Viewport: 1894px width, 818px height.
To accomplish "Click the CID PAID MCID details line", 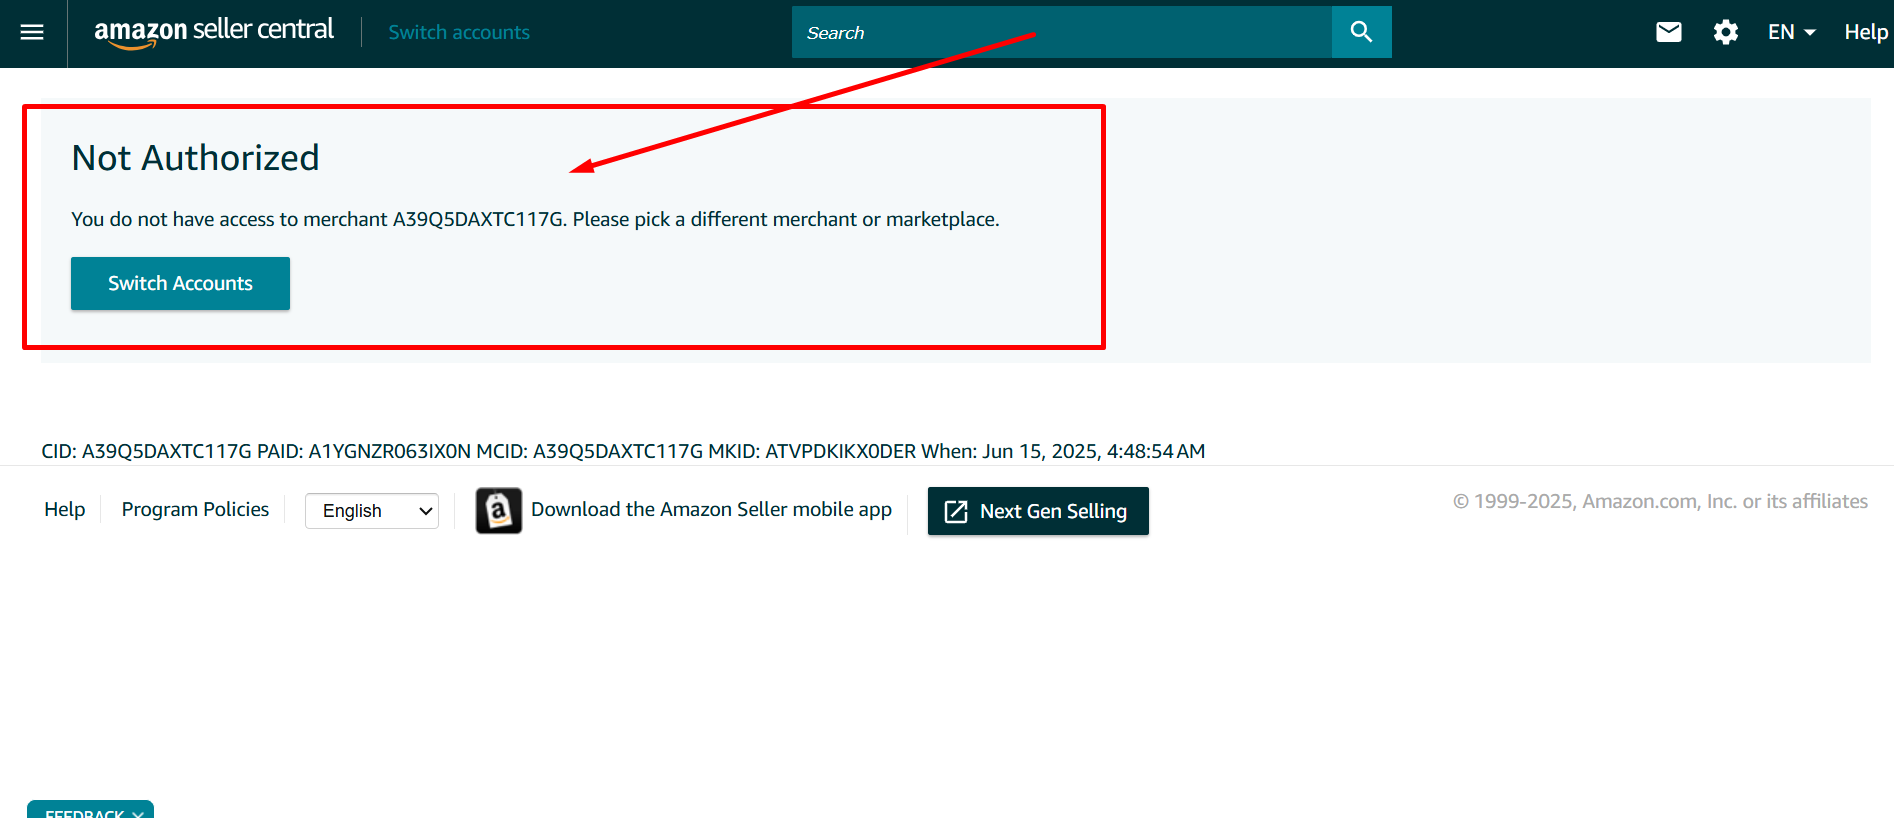I will click(x=623, y=451).
